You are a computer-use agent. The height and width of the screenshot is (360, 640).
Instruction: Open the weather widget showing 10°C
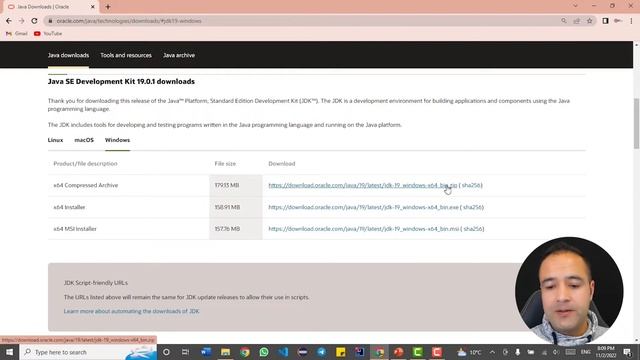click(469, 352)
